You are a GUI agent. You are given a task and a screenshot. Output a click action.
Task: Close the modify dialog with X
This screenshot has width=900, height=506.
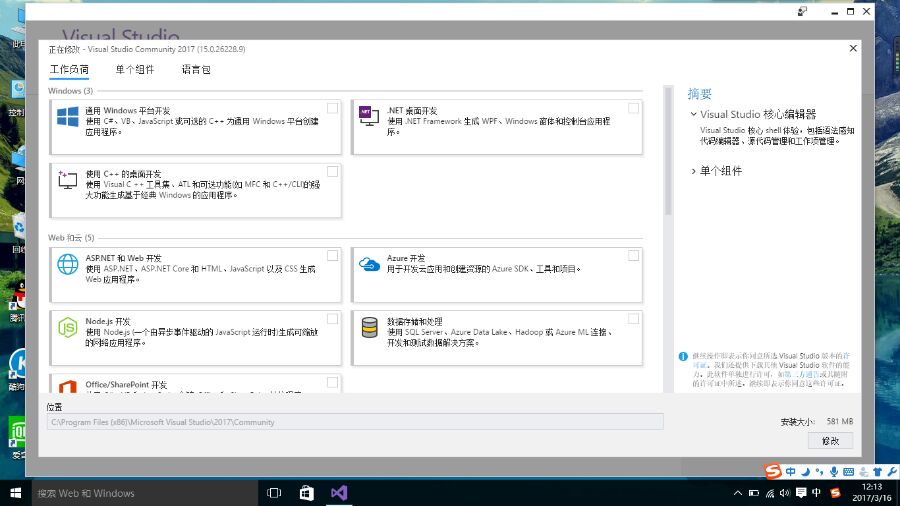(853, 48)
